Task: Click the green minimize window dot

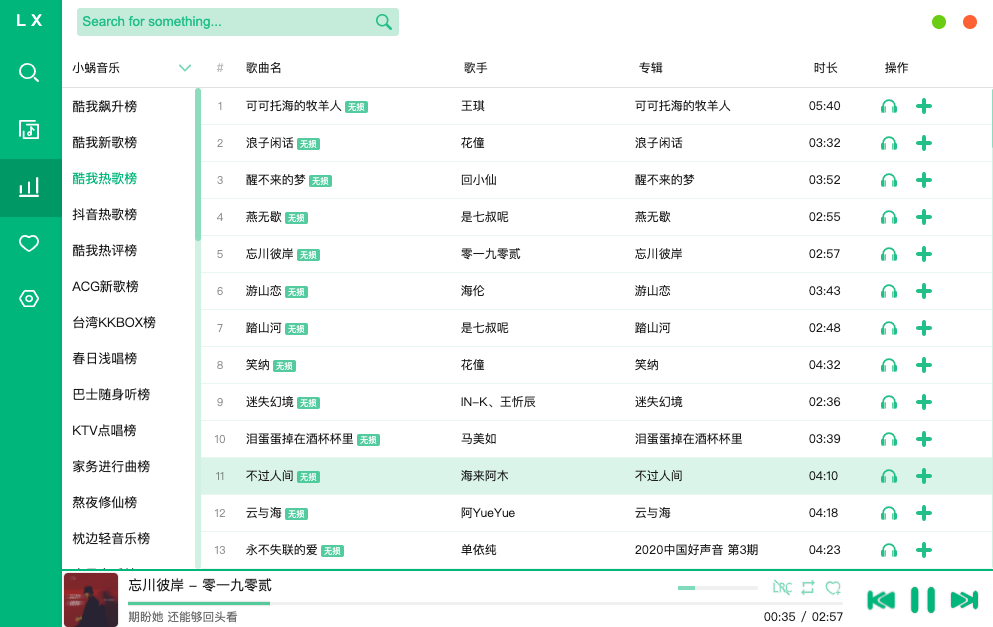Action: [x=939, y=22]
